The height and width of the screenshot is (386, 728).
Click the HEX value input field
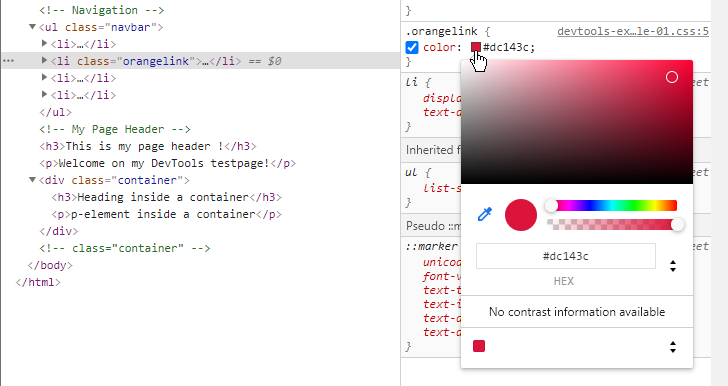pyautogui.click(x=566, y=256)
